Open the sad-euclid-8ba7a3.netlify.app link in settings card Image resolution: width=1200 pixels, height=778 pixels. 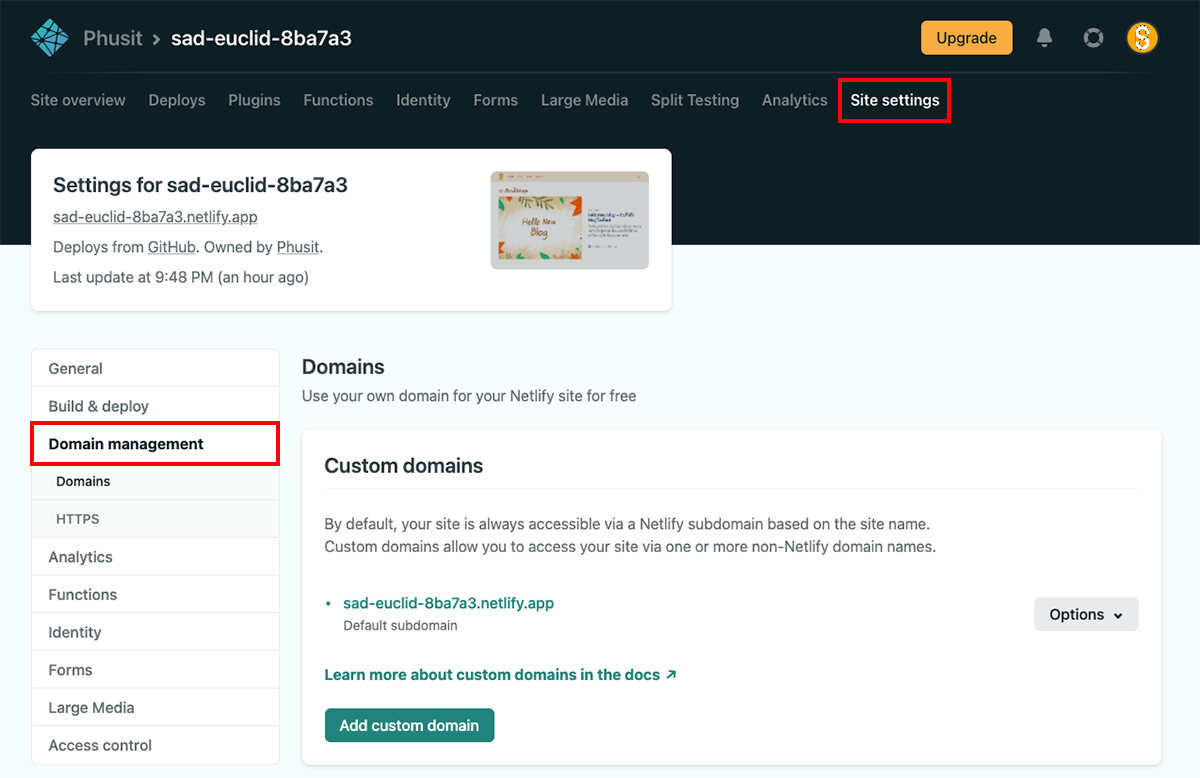[155, 217]
